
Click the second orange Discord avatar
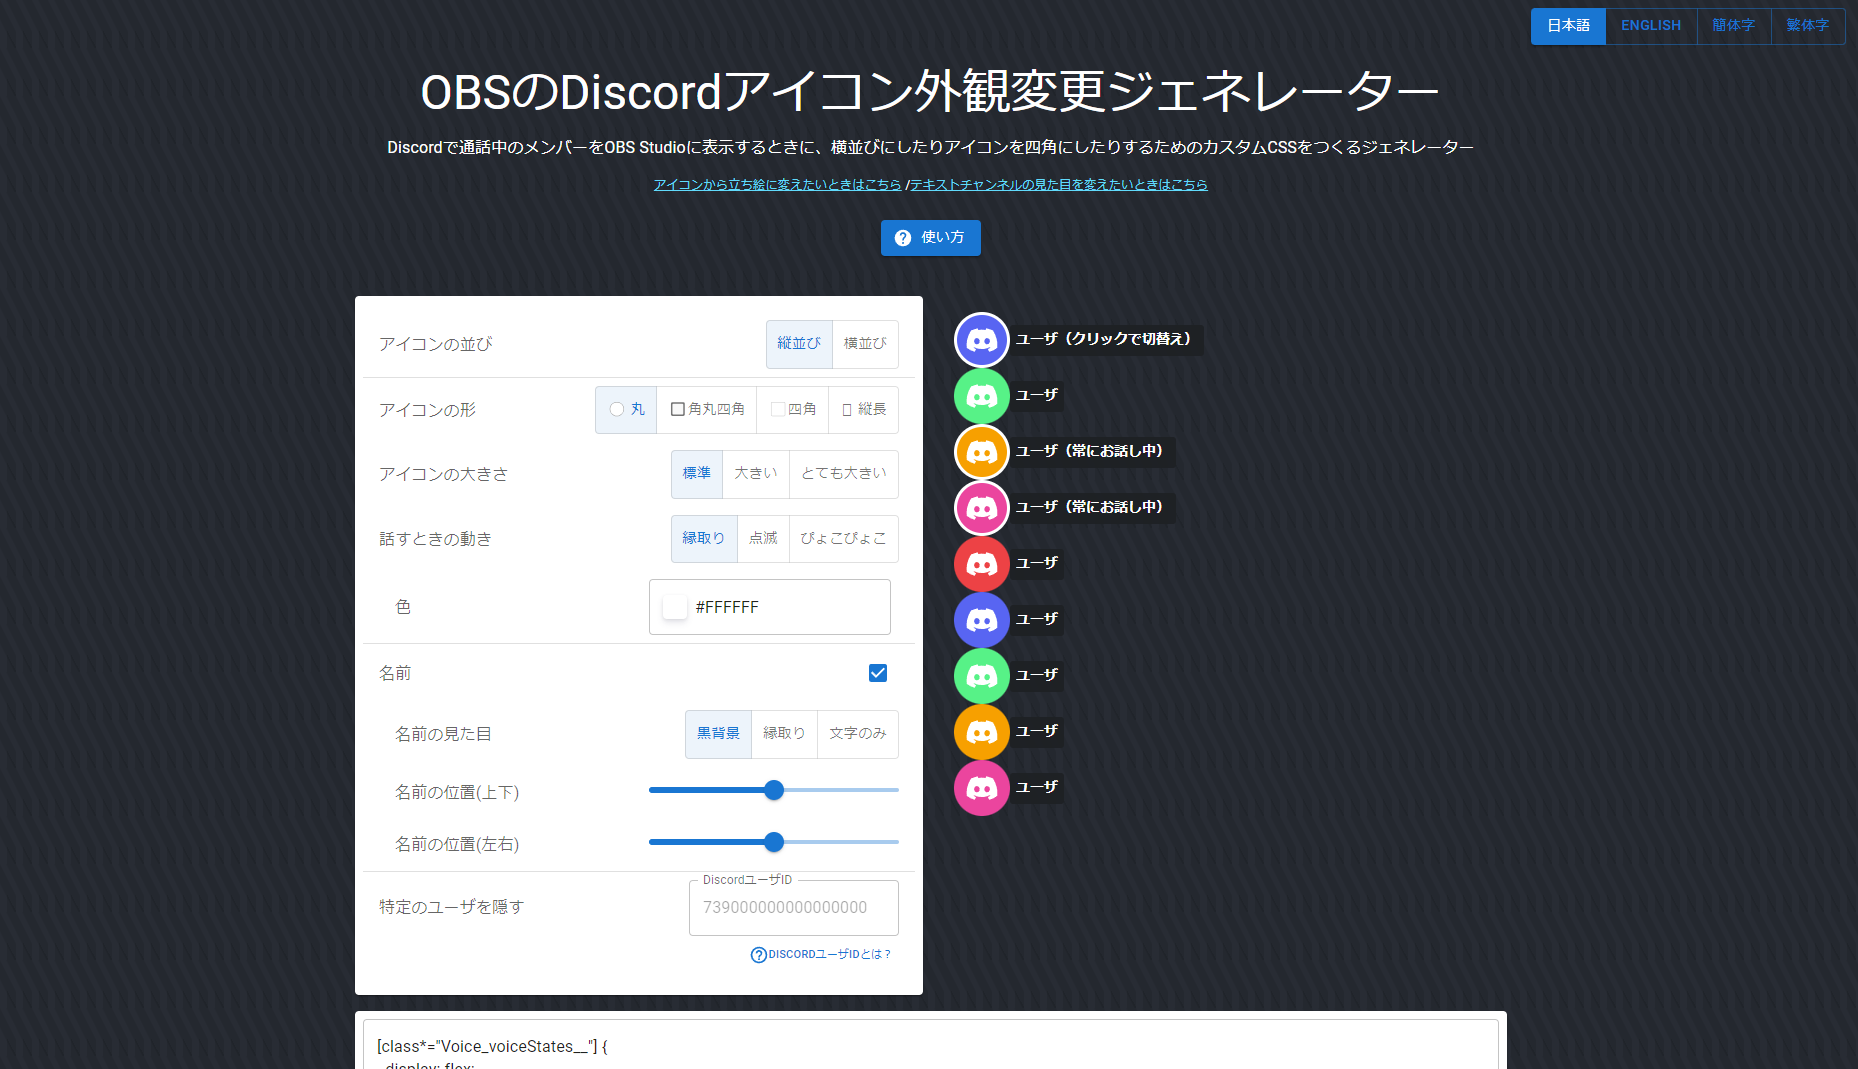pyautogui.click(x=981, y=732)
